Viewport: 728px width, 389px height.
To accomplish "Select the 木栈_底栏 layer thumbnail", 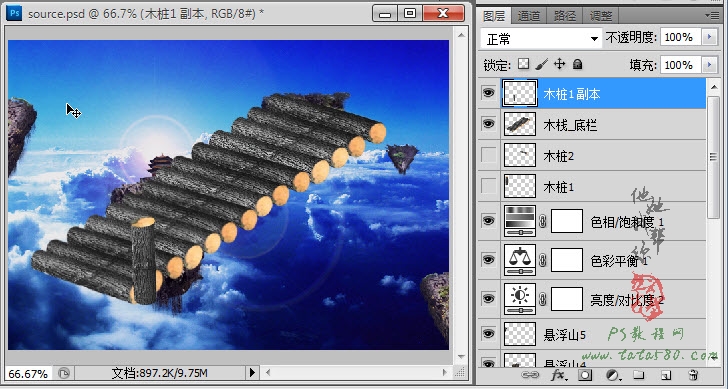I will 520,124.
